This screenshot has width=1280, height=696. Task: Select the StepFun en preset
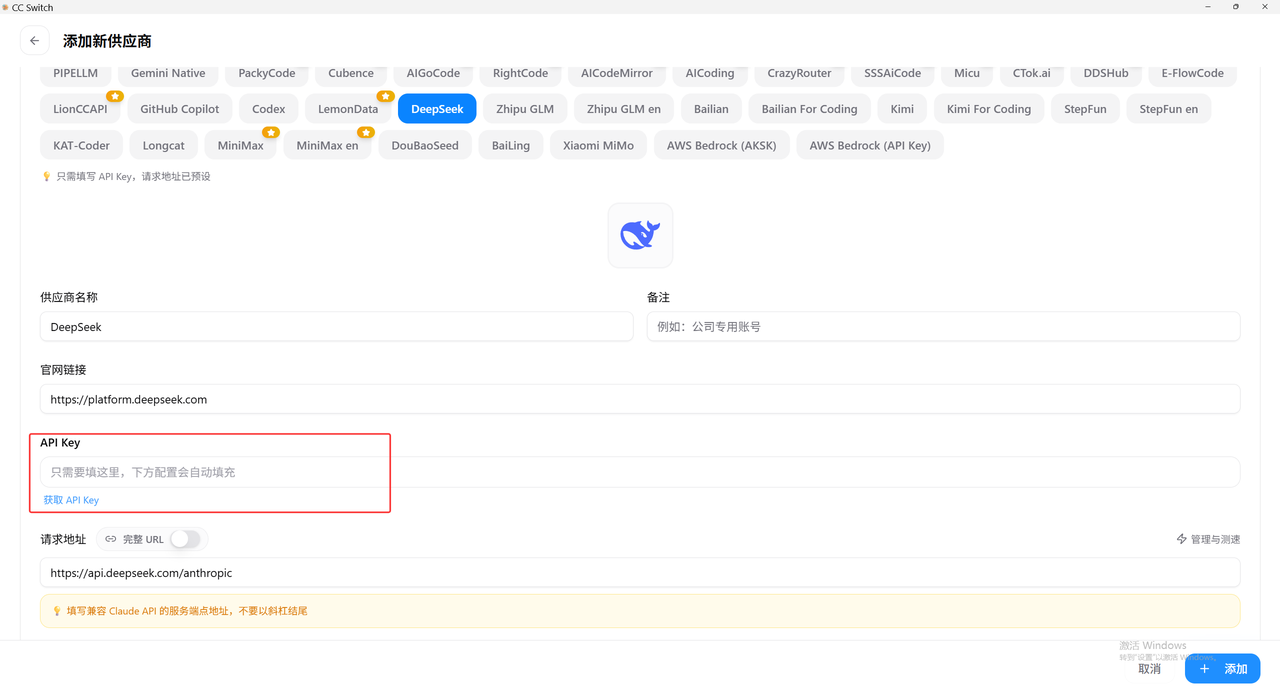tap(1169, 109)
